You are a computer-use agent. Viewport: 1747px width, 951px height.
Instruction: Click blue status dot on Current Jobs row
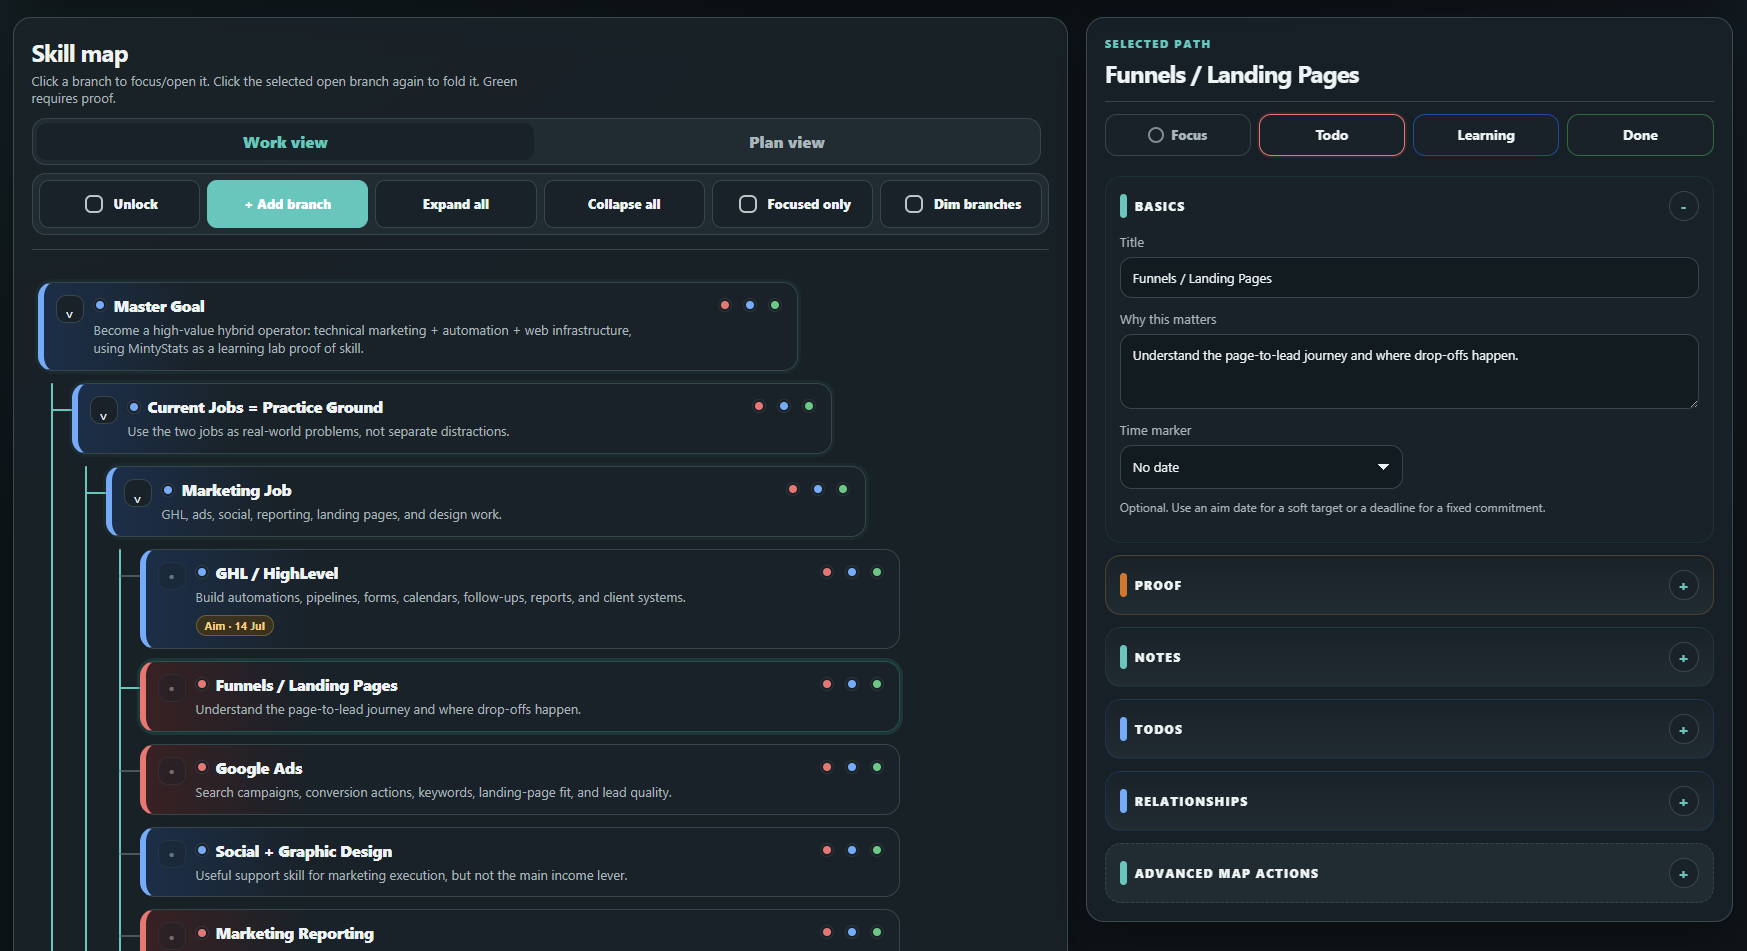(x=784, y=406)
